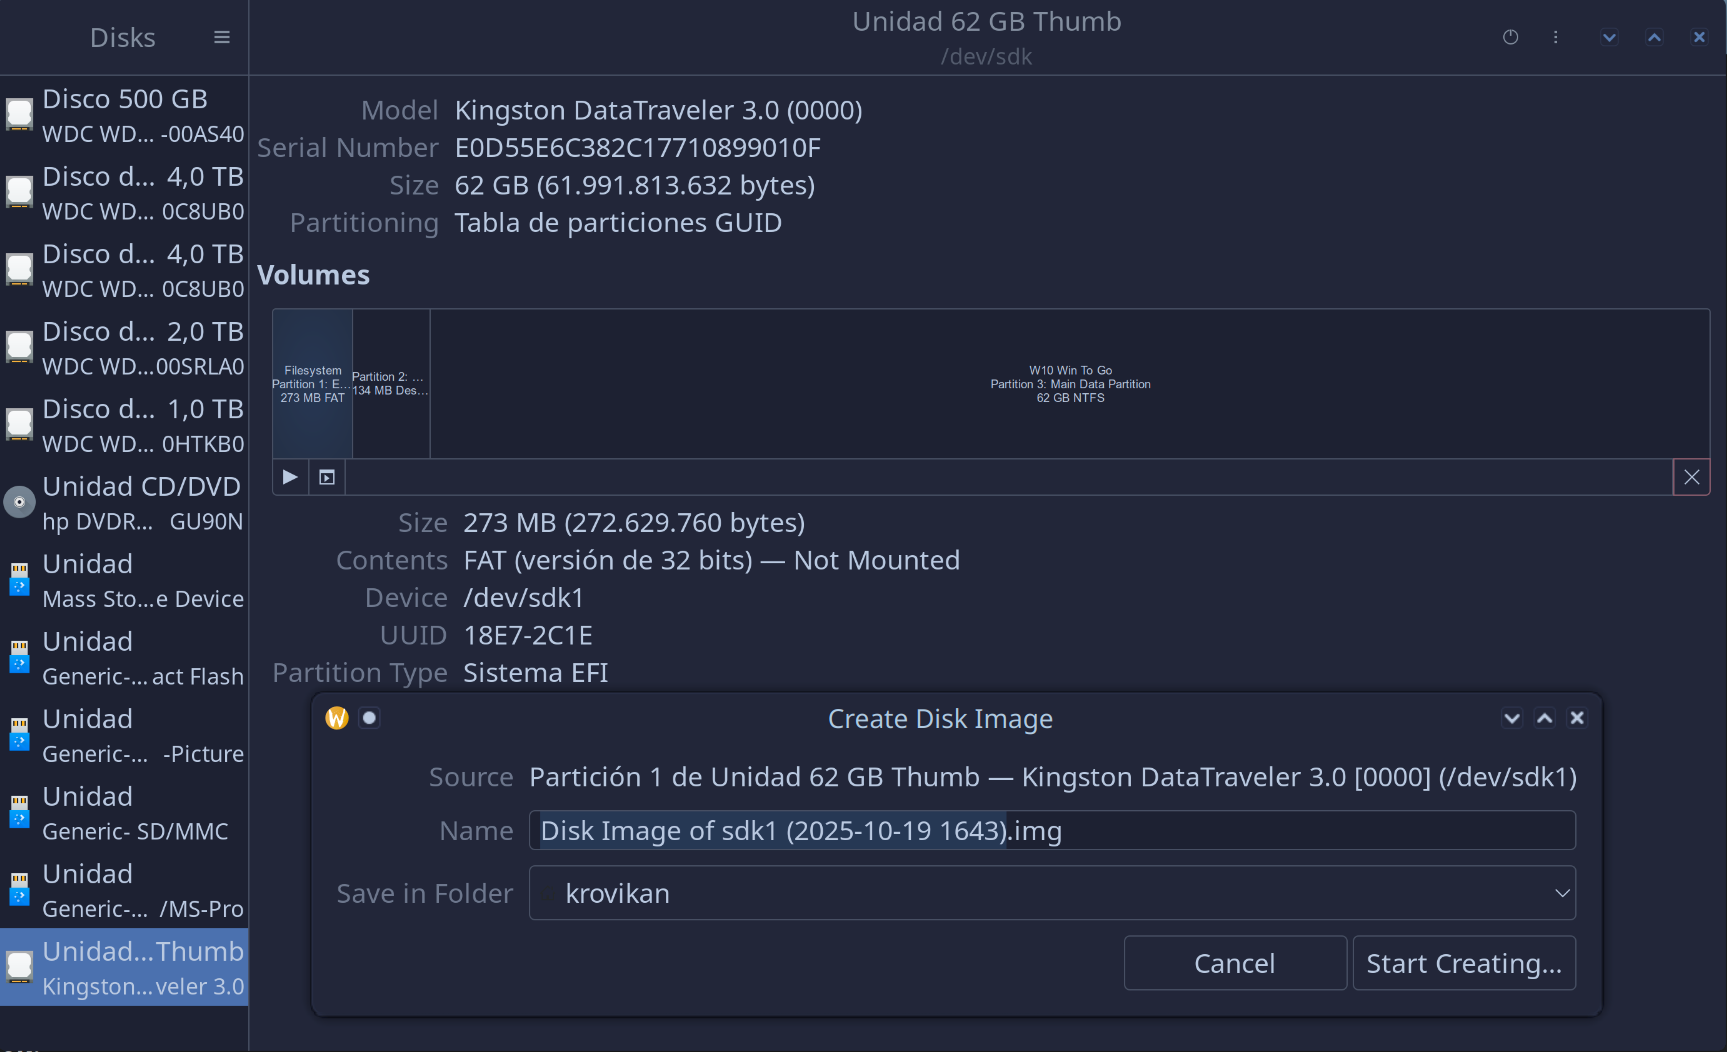Expand the Save in Folder dropdown
Viewport: 1727px width, 1052px height.
pyautogui.click(x=1052, y=893)
